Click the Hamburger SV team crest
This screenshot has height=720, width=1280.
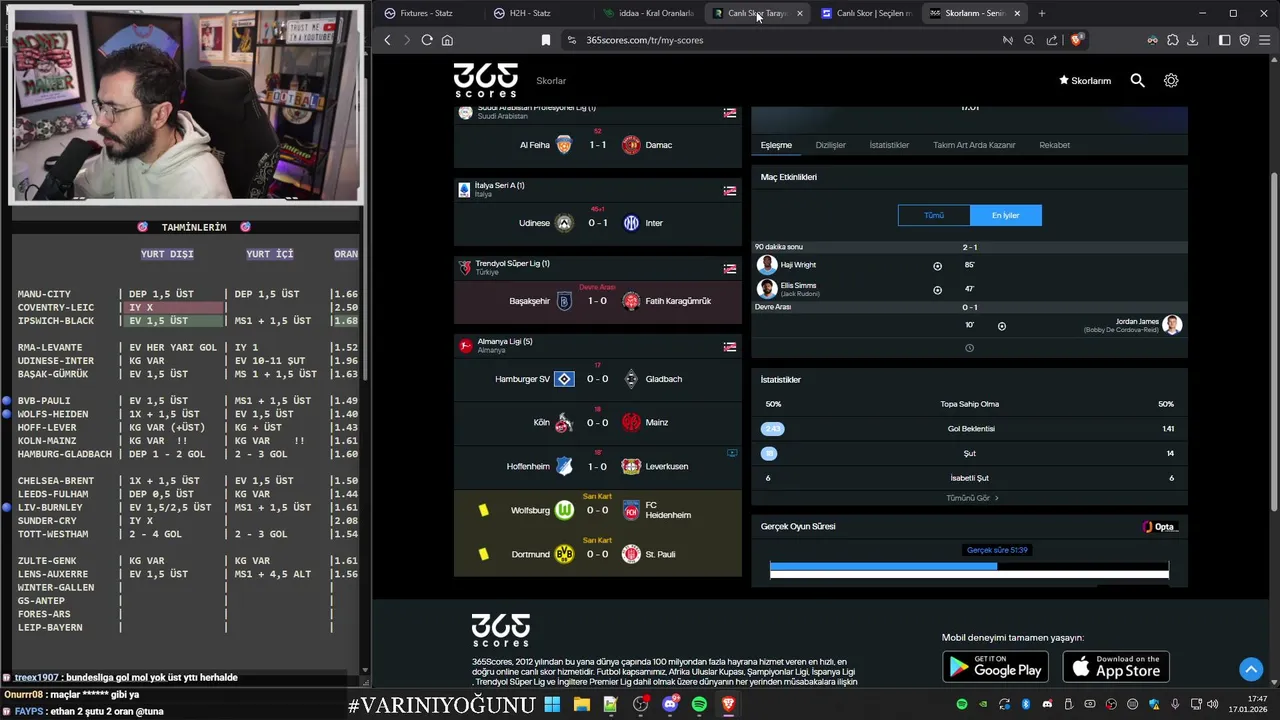click(x=564, y=379)
